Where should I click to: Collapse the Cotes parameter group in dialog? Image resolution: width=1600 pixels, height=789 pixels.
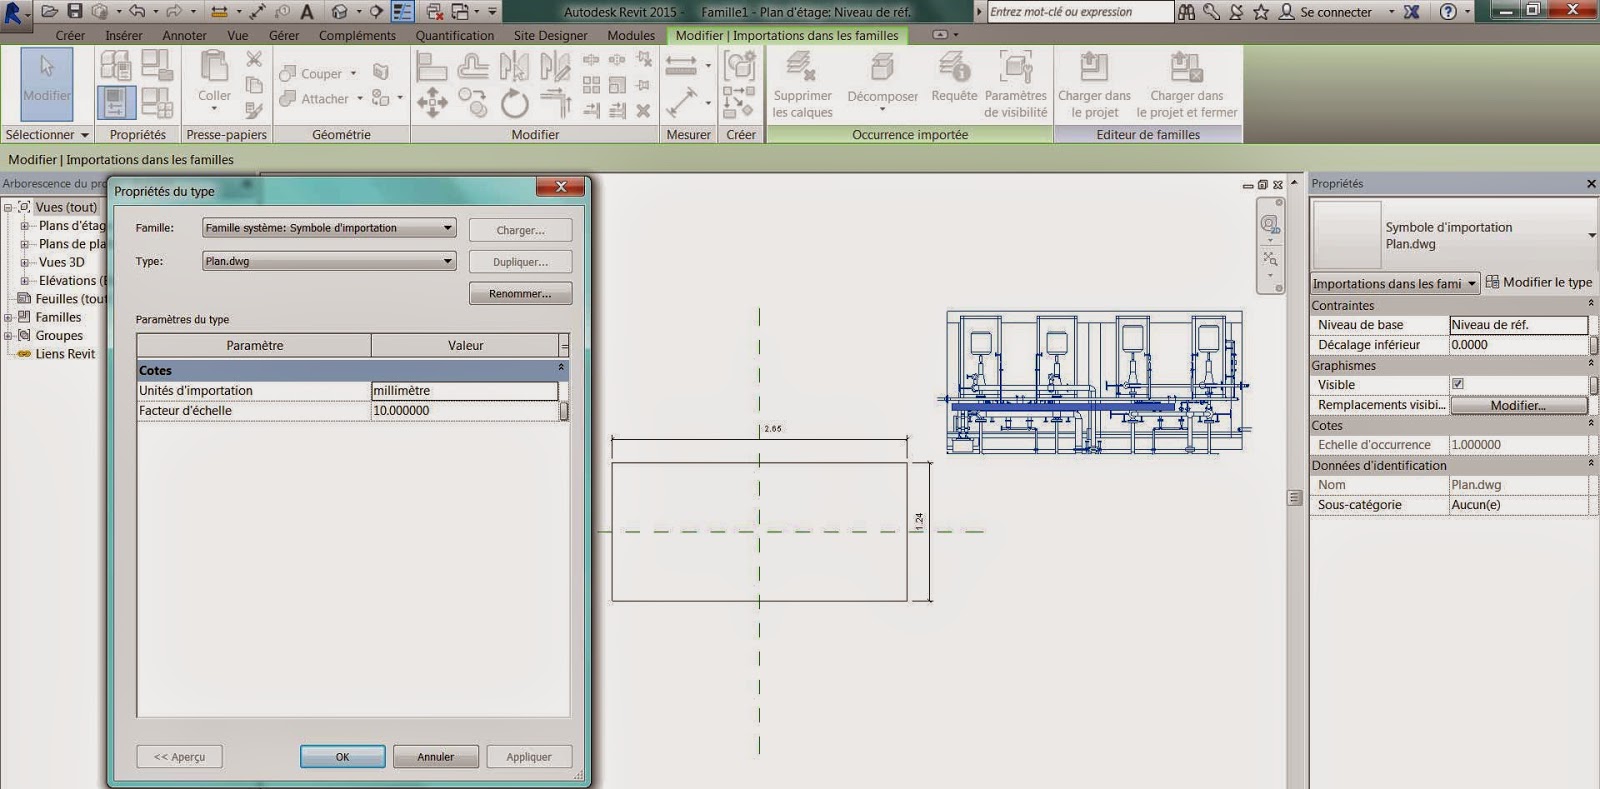(561, 369)
